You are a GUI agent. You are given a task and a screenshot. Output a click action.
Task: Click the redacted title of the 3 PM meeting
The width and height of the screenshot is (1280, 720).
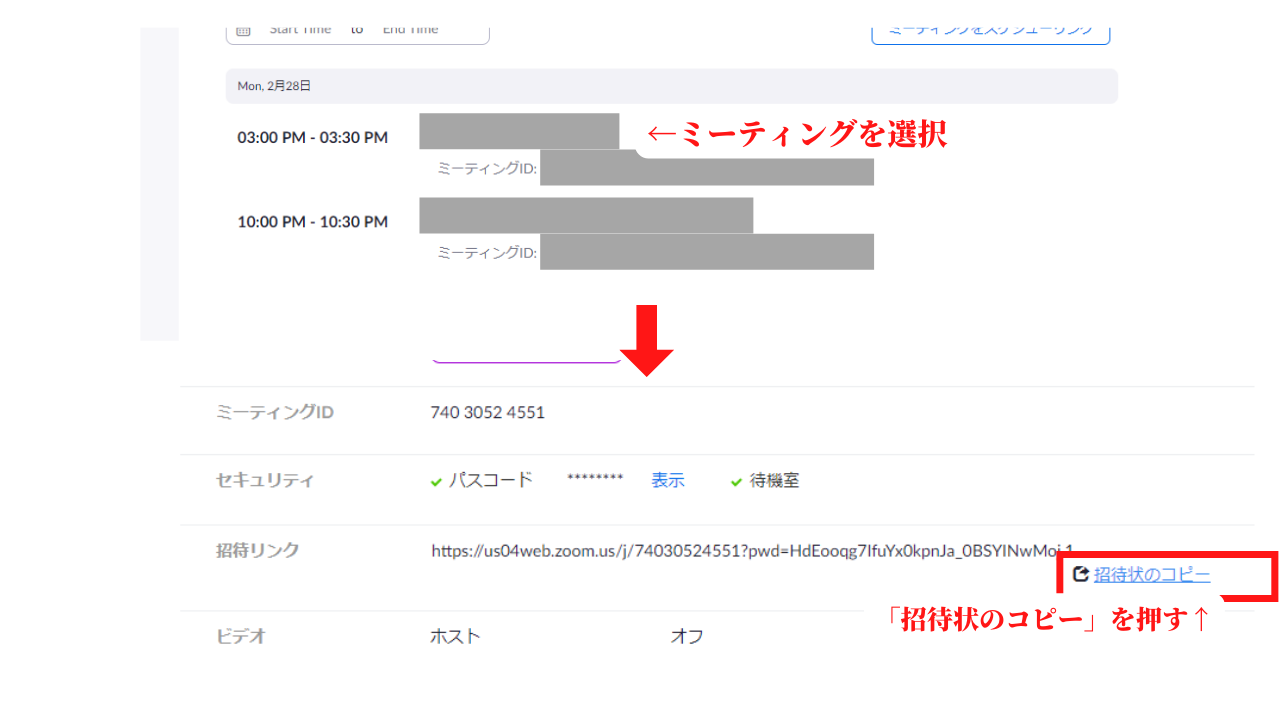[519, 132]
